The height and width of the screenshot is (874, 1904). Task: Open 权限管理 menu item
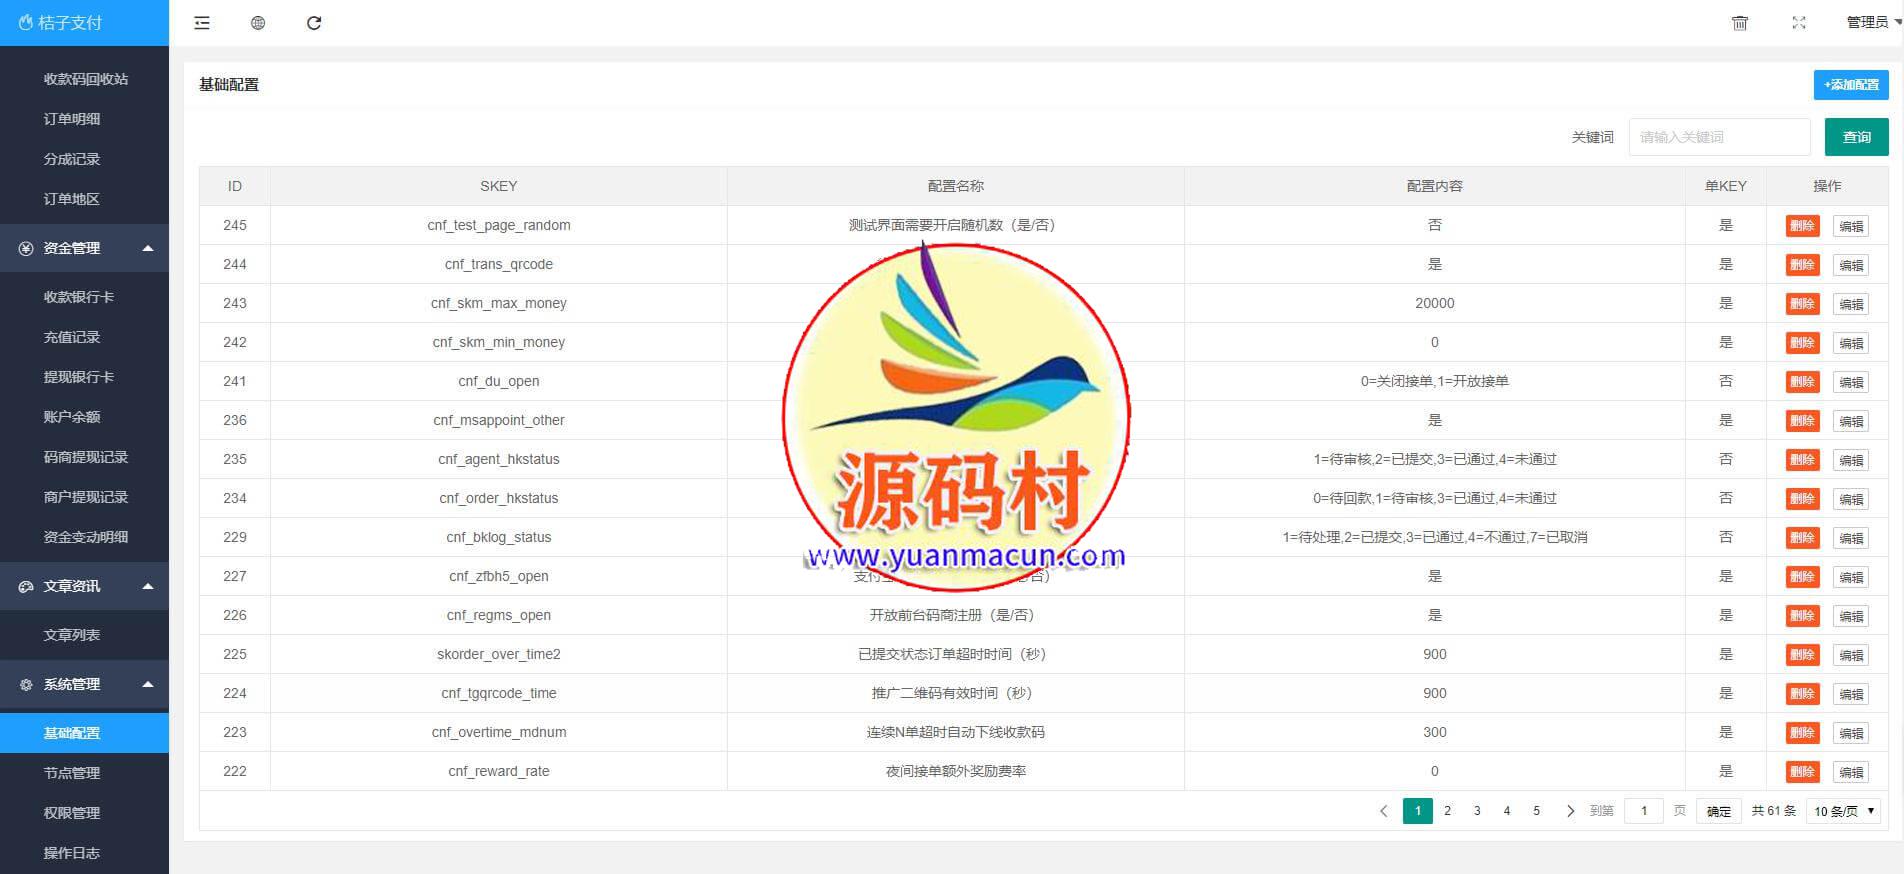point(71,813)
